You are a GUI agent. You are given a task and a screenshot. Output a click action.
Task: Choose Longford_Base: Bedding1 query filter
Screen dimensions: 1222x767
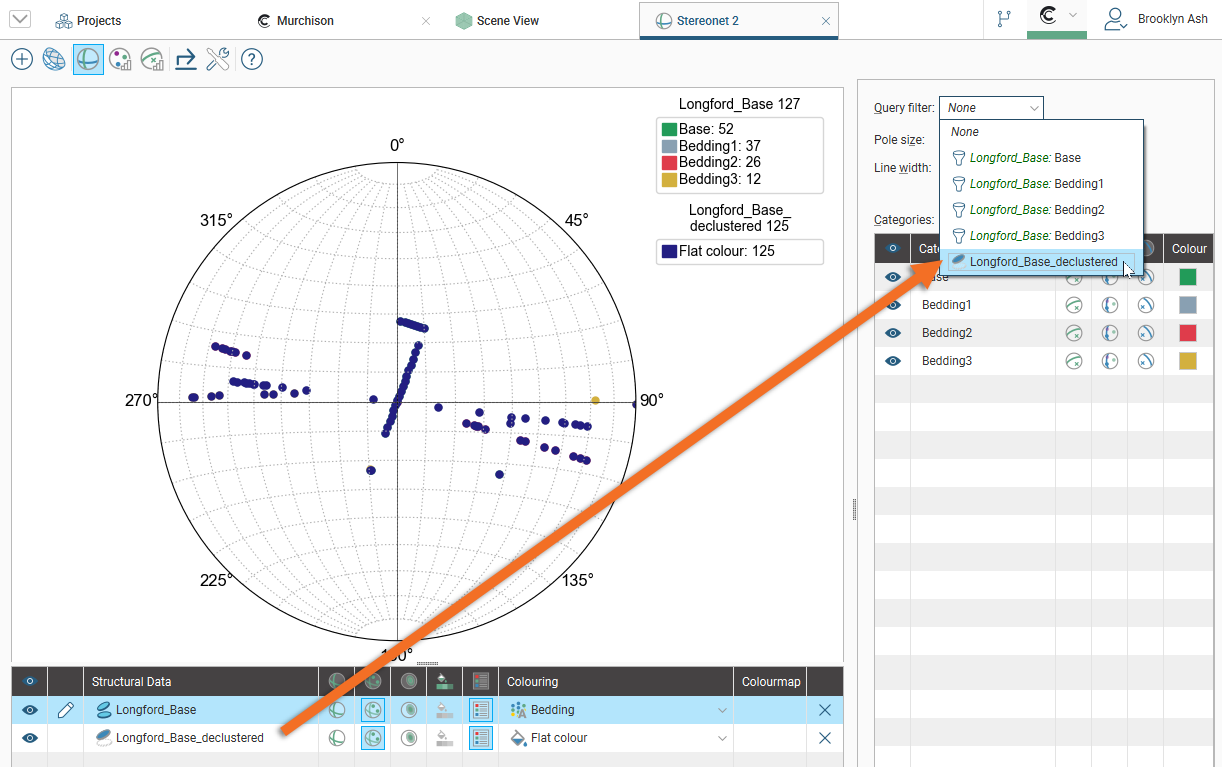pos(1041,184)
